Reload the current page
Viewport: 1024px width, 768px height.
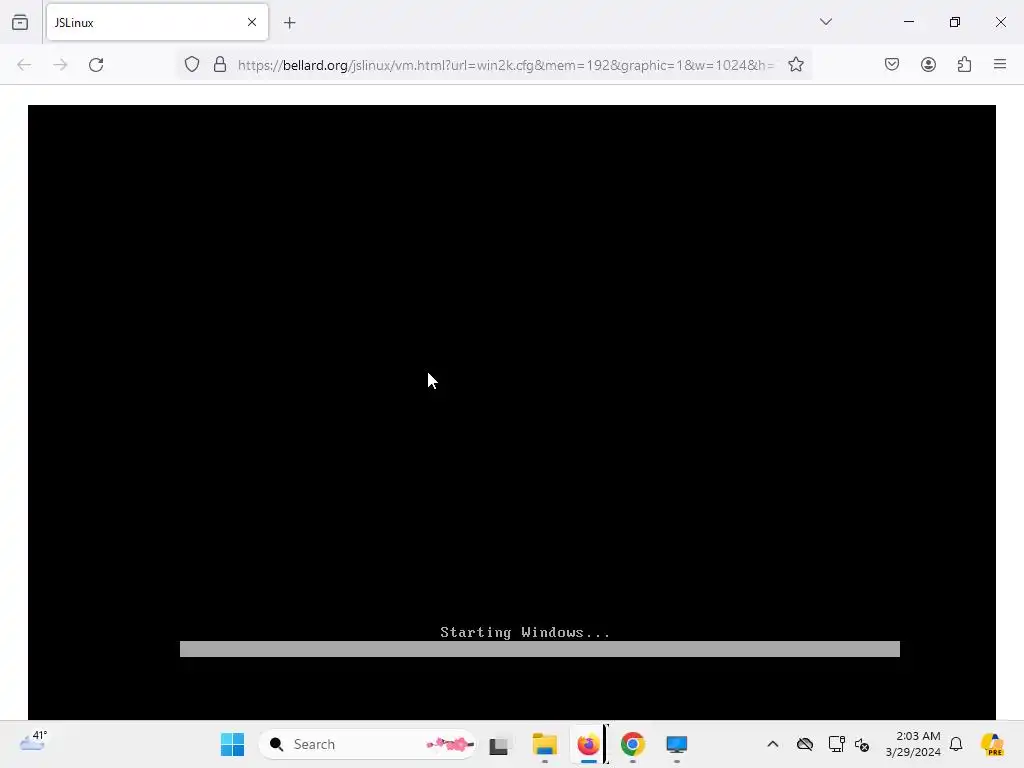point(96,65)
